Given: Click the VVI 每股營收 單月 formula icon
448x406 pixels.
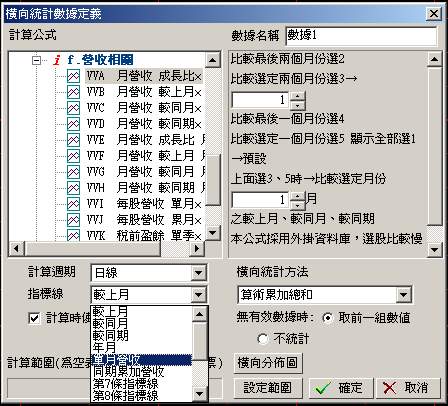Looking at the screenshot, I should click(x=73, y=204).
